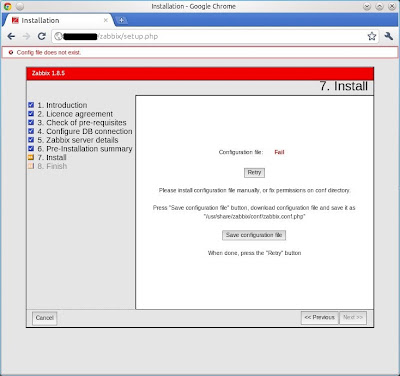Toggle the 4. Configure DB connection checkbox
This screenshot has width=400, height=376.
pos(31,131)
